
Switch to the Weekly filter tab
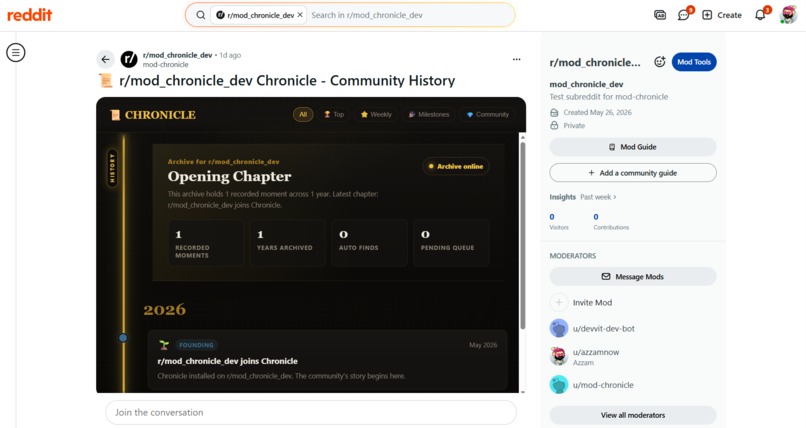click(376, 115)
